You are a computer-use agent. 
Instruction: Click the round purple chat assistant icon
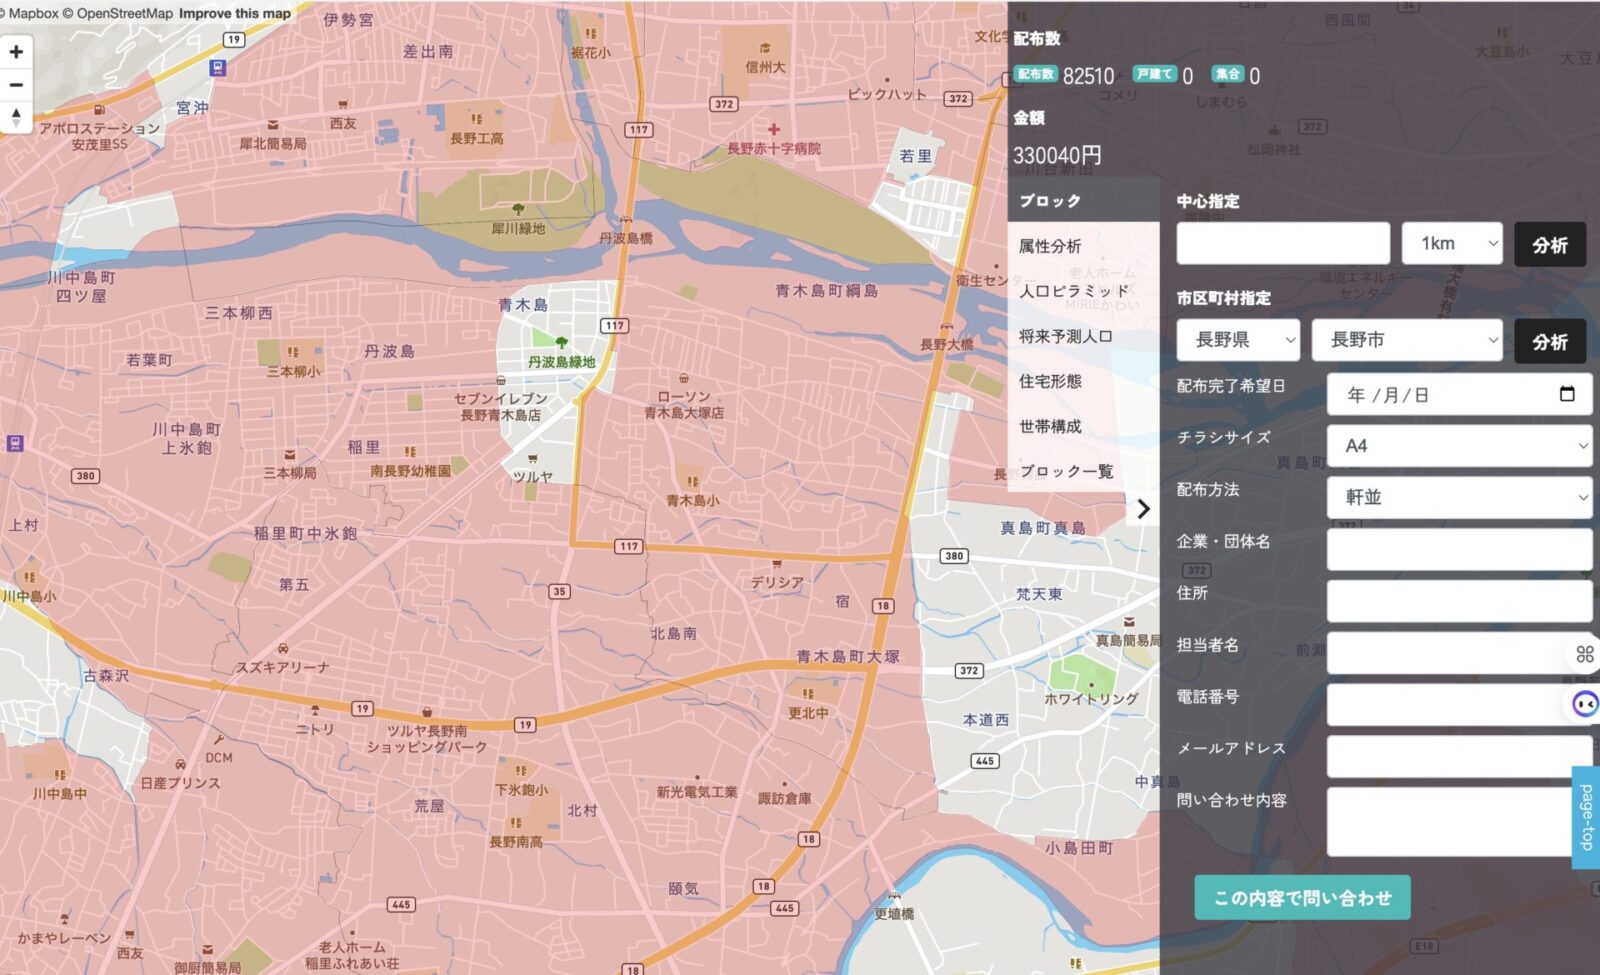(x=1585, y=704)
